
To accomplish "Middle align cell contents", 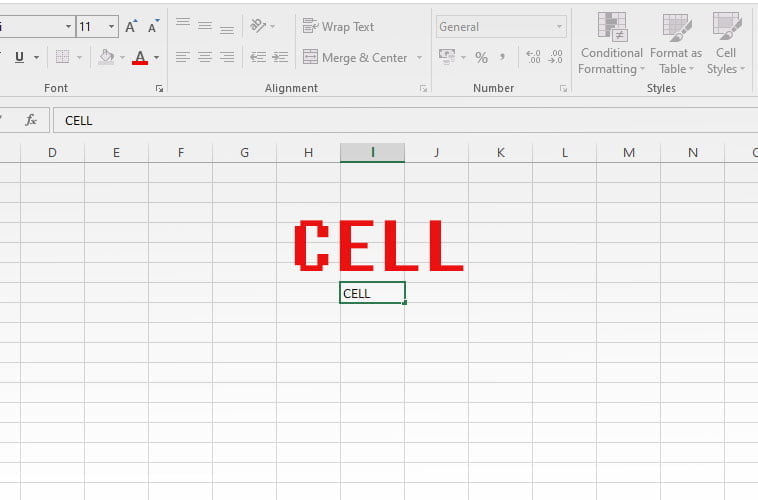I will [x=205, y=25].
